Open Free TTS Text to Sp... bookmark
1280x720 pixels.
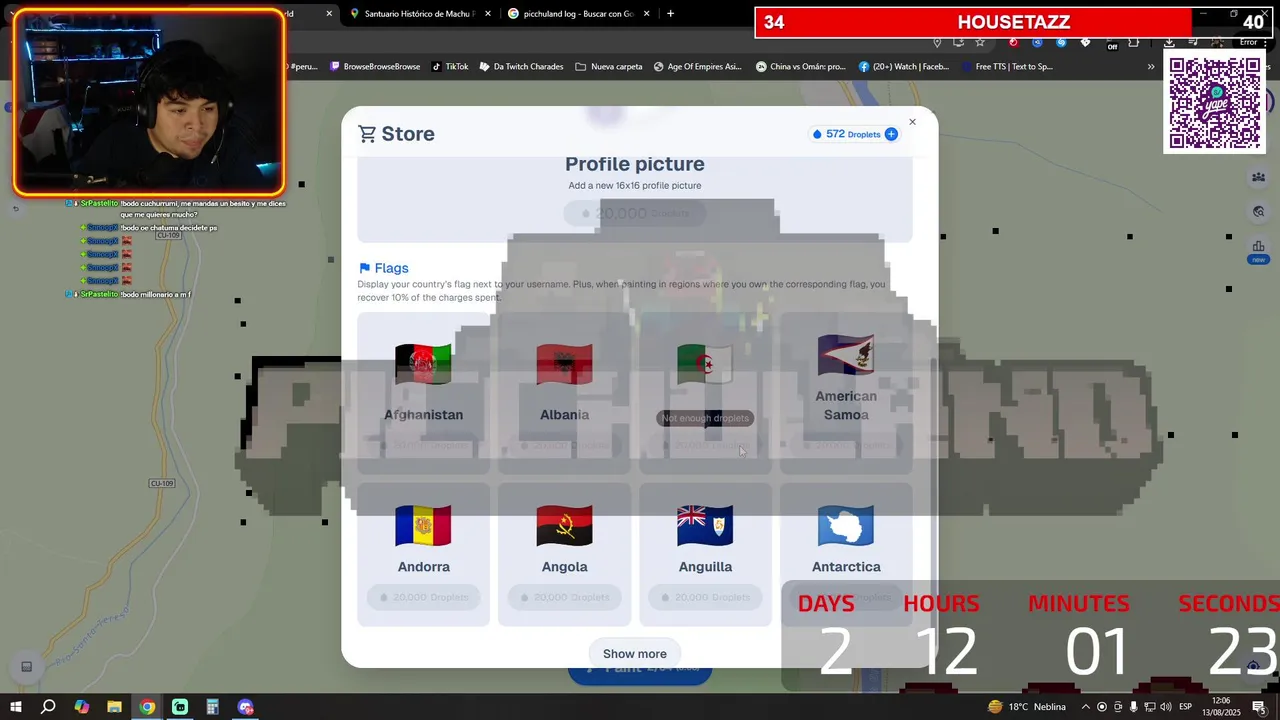coord(1006,67)
